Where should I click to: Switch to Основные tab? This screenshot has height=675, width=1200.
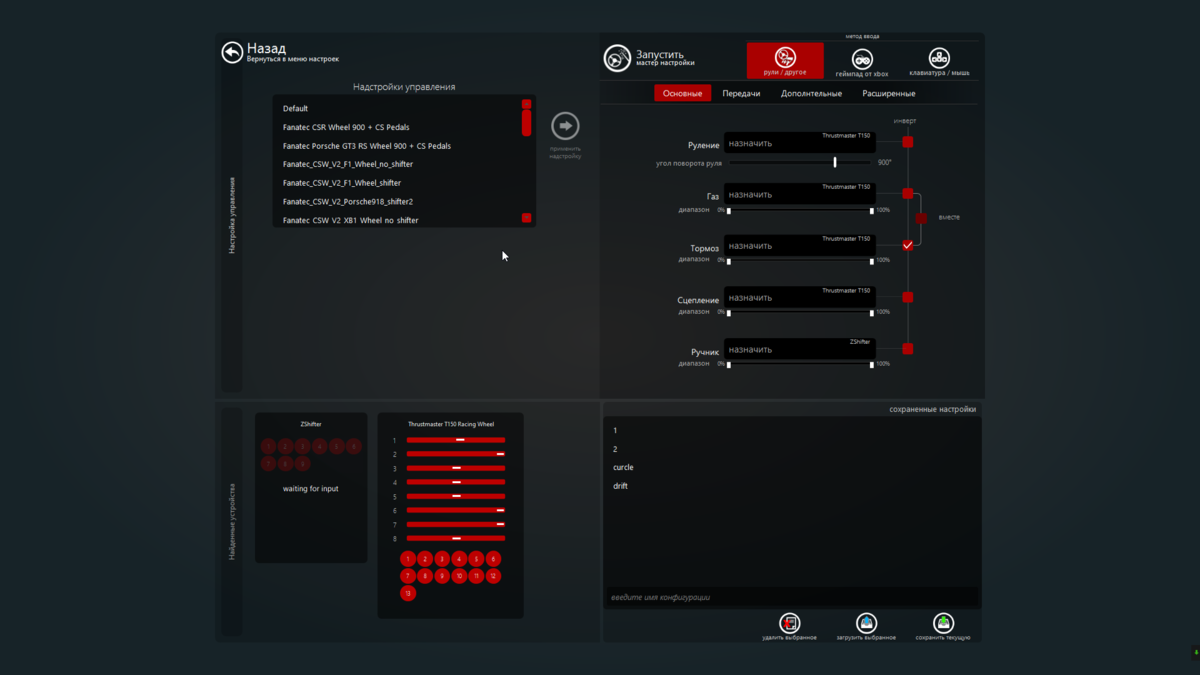[683, 93]
